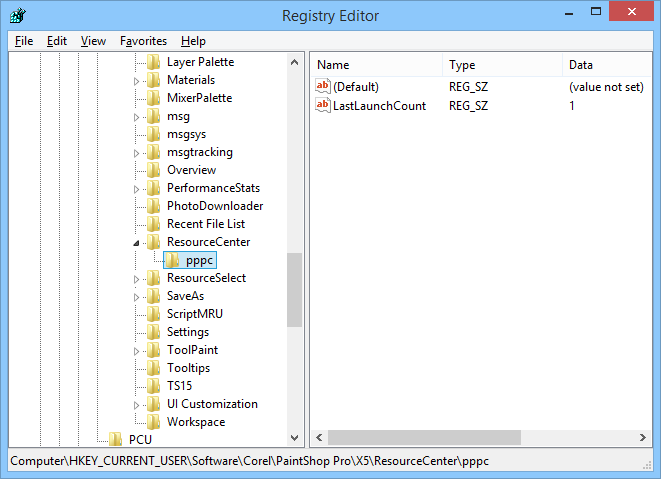Click the Registry Editor app icon in title bar
The width and height of the screenshot is (661, 479).
17,16
